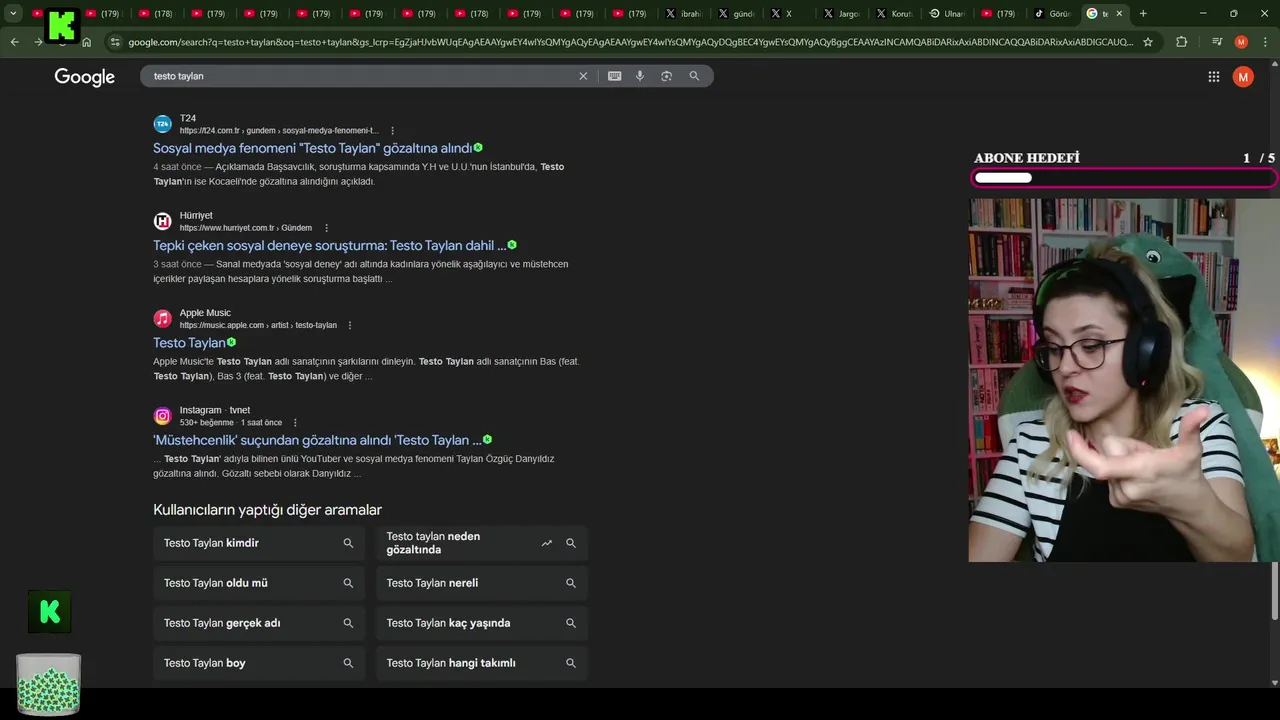Open the media controls icon in toolbar
Image resolution: width=1280 pixels, height=720 pixels.
[1216, 42]
